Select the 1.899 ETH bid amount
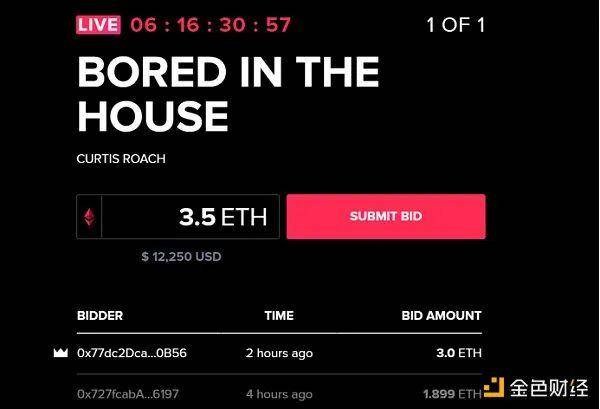 [x=452, y=394]
